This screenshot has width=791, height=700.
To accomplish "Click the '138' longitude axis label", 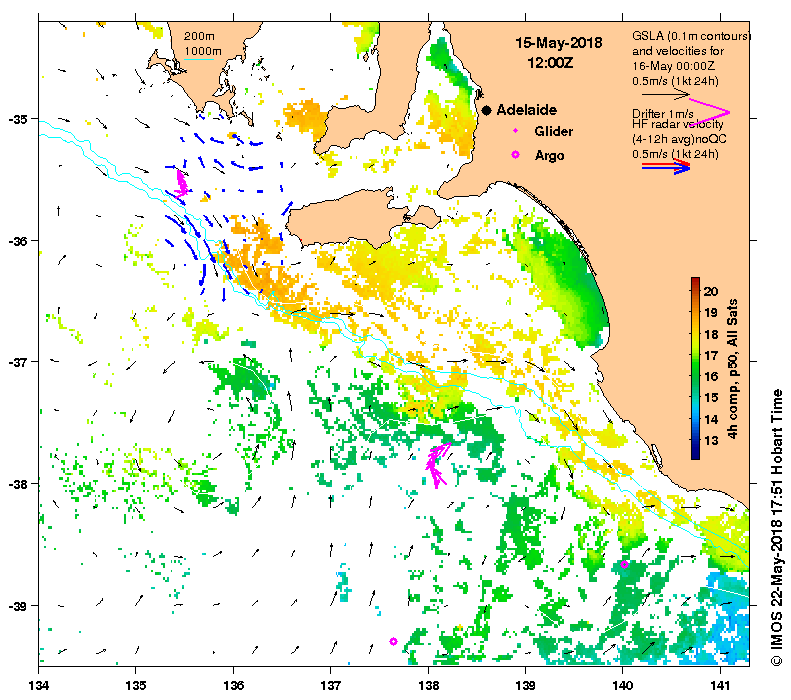I will (x=428, y=685).
